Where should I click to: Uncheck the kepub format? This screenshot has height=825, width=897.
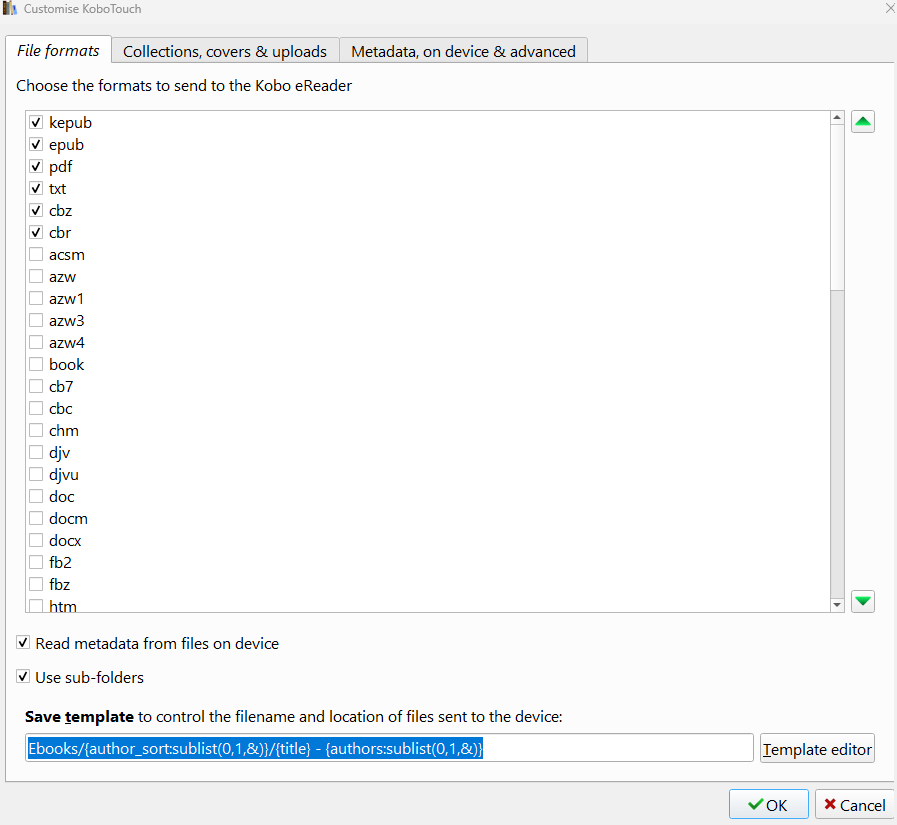coord(36,122)
